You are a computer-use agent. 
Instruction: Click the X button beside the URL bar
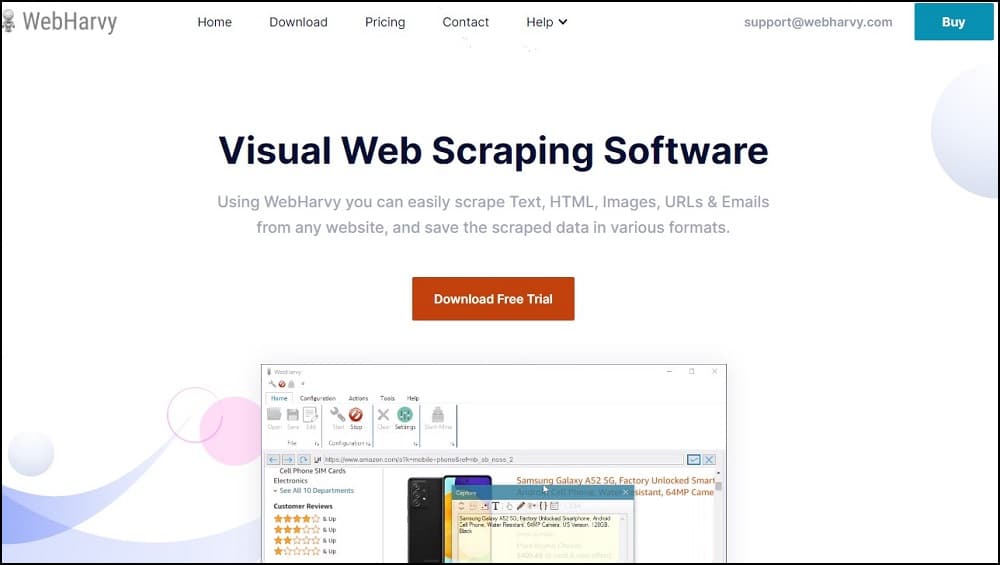pos(709,459)
